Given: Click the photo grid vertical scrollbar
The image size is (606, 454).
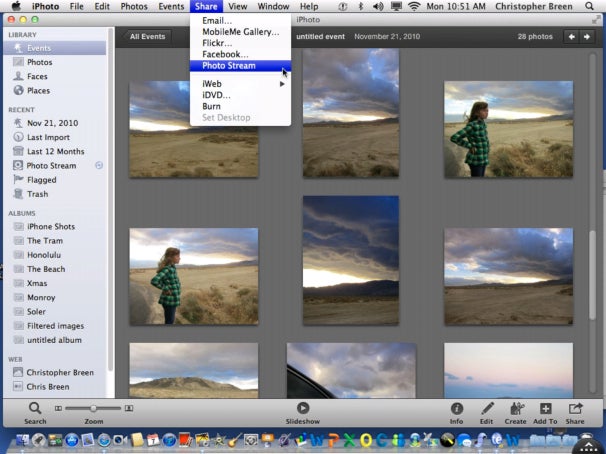Looking at the screenshot, I should (592, 274).
